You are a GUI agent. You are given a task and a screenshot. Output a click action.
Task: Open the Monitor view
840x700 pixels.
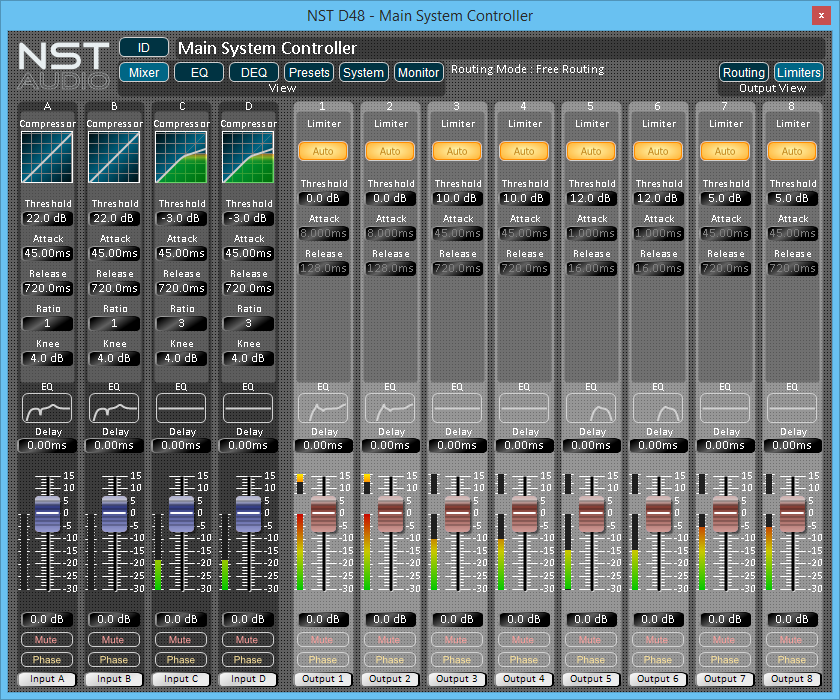(418, 72)
